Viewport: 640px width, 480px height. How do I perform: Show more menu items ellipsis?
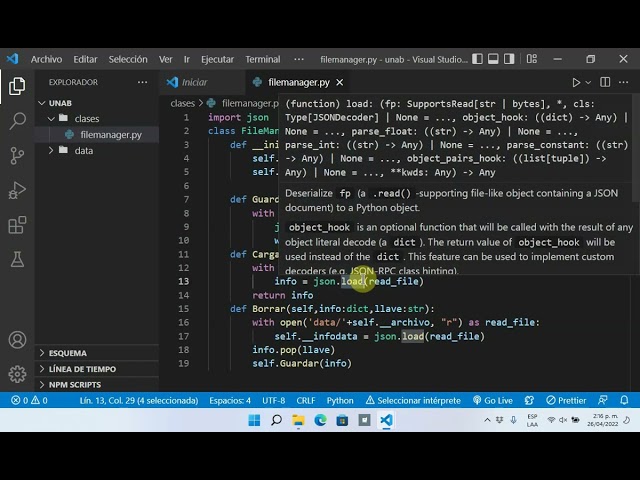tap(299, 59)
